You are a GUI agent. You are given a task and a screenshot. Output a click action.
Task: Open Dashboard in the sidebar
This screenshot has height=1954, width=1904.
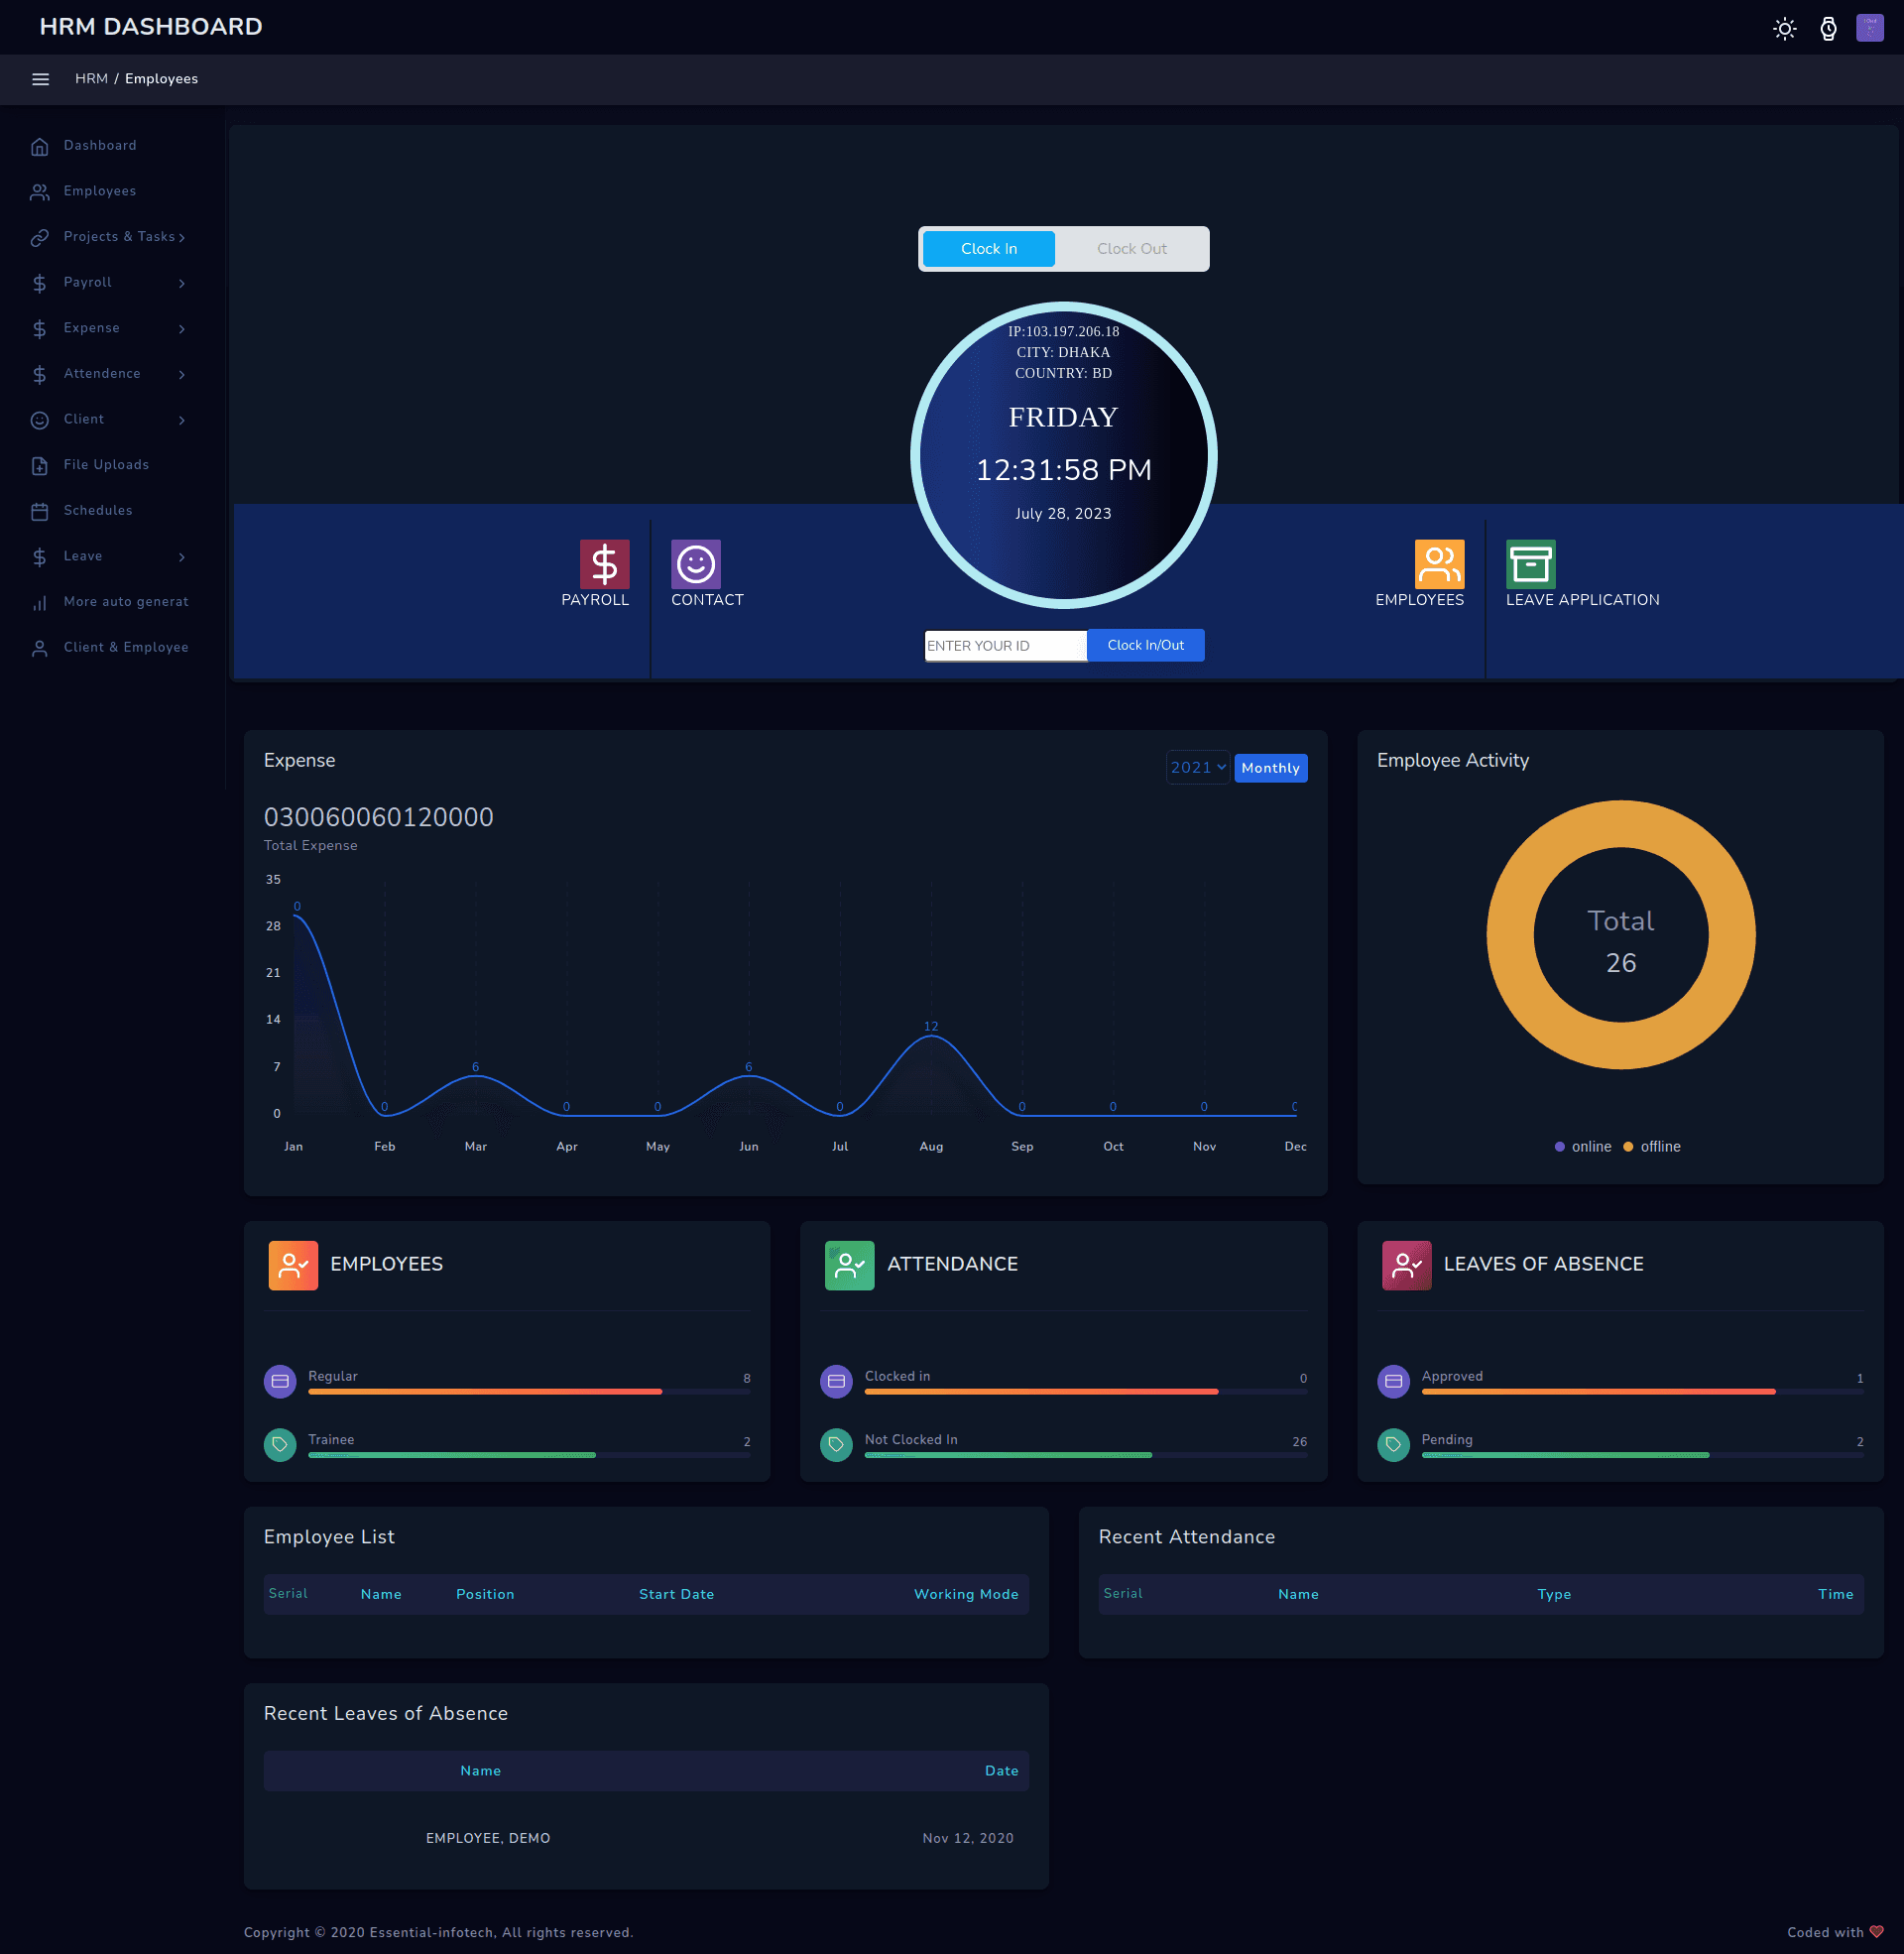(x=99, y=146)
